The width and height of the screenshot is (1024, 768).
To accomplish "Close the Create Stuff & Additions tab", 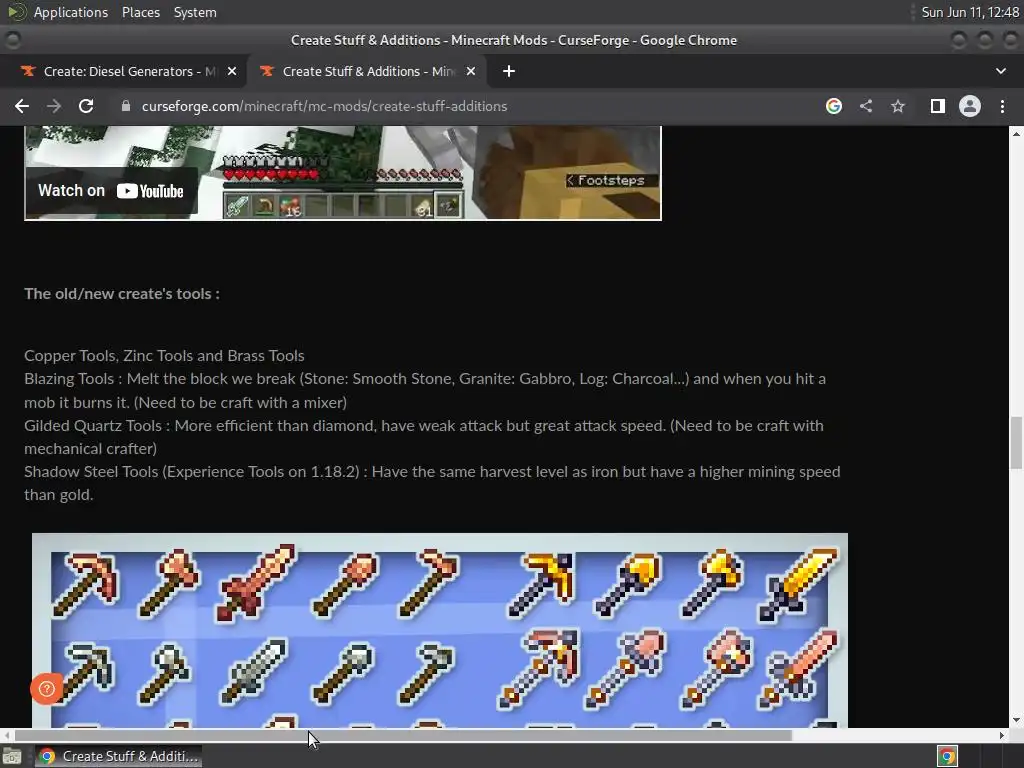I will [x=471, y=71].
